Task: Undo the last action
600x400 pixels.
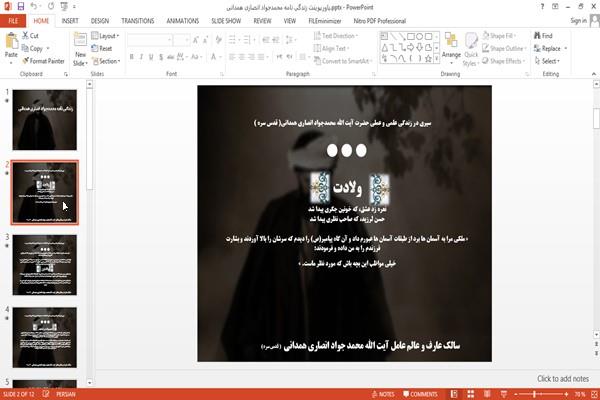Action: [34, 7]
